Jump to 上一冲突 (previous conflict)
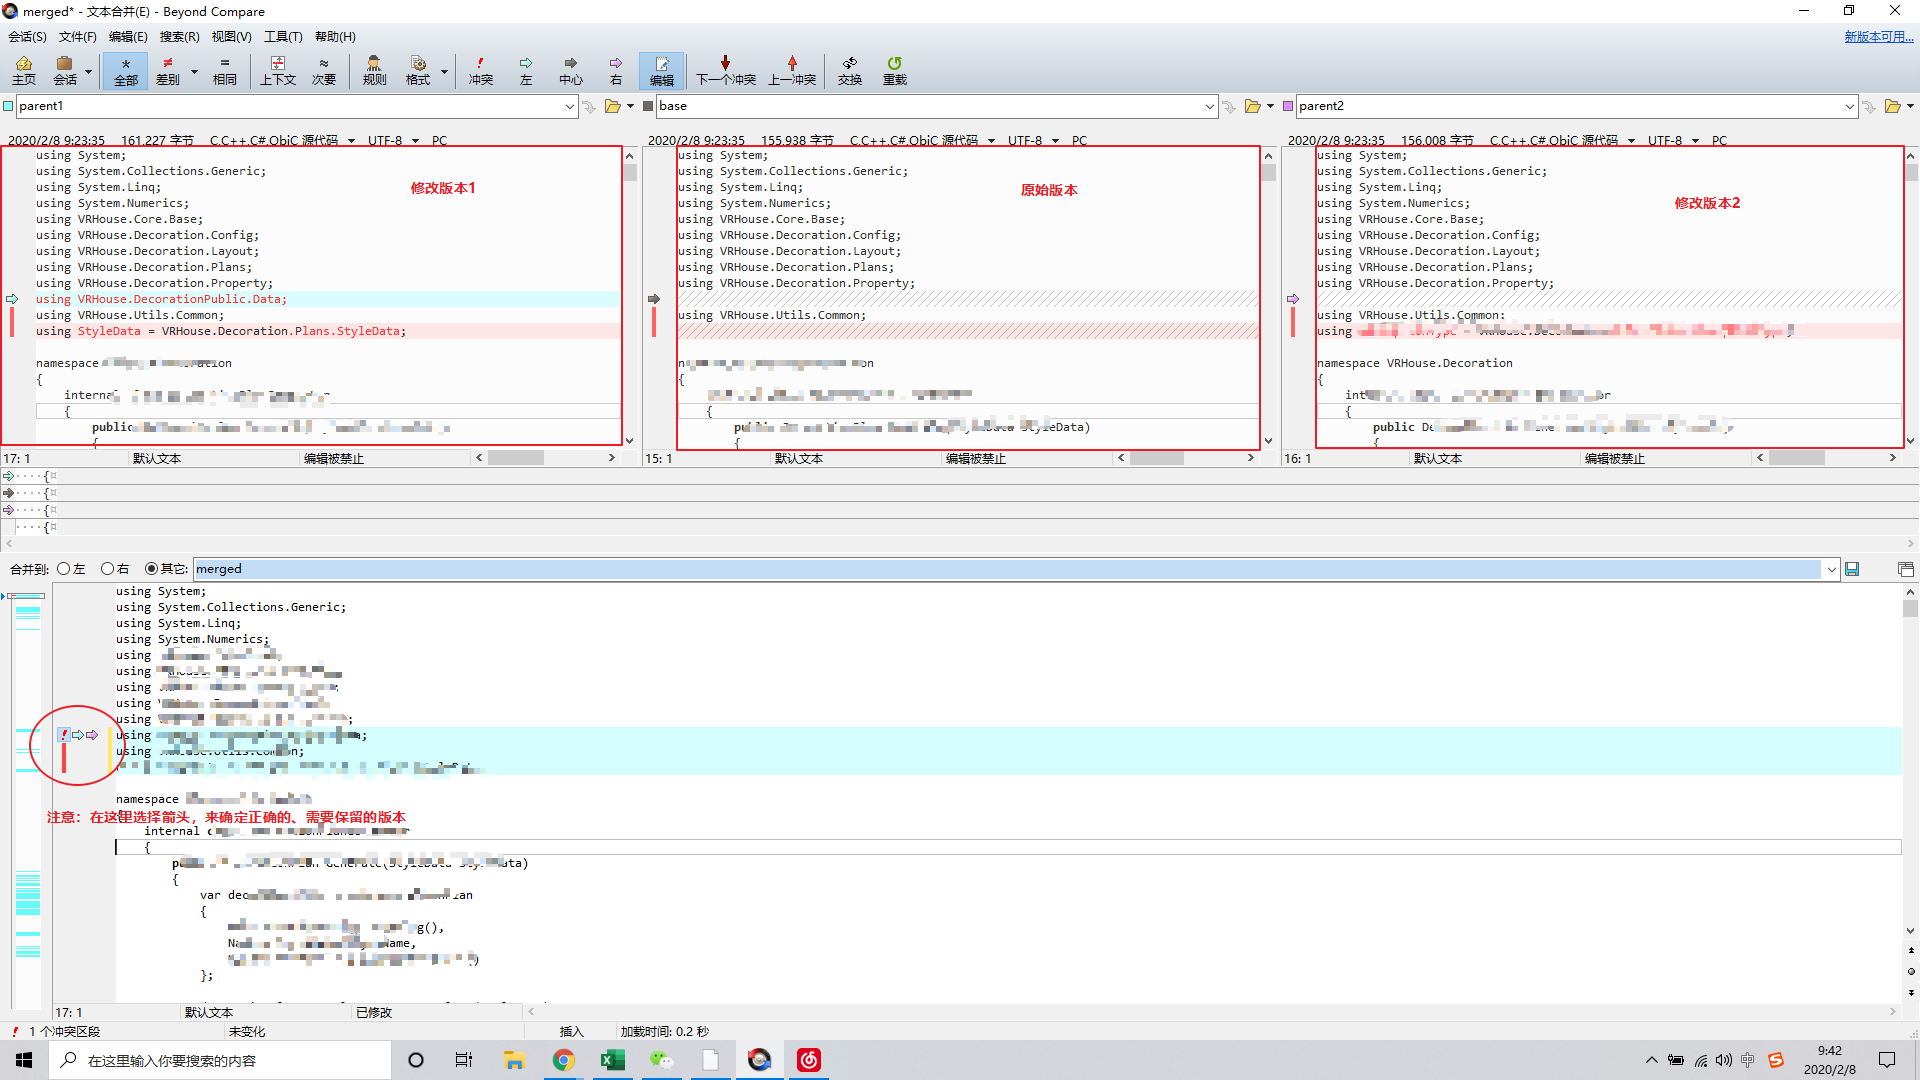The width and height of the screenshot is (1920, 1080). [792, 70]
